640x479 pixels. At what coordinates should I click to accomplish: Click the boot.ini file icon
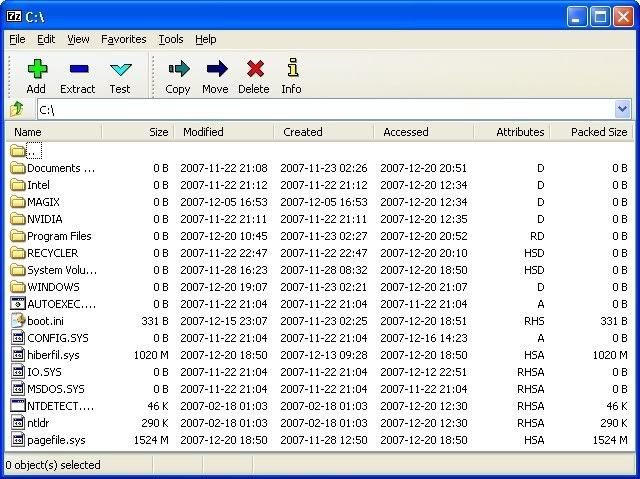pos(18,321)
